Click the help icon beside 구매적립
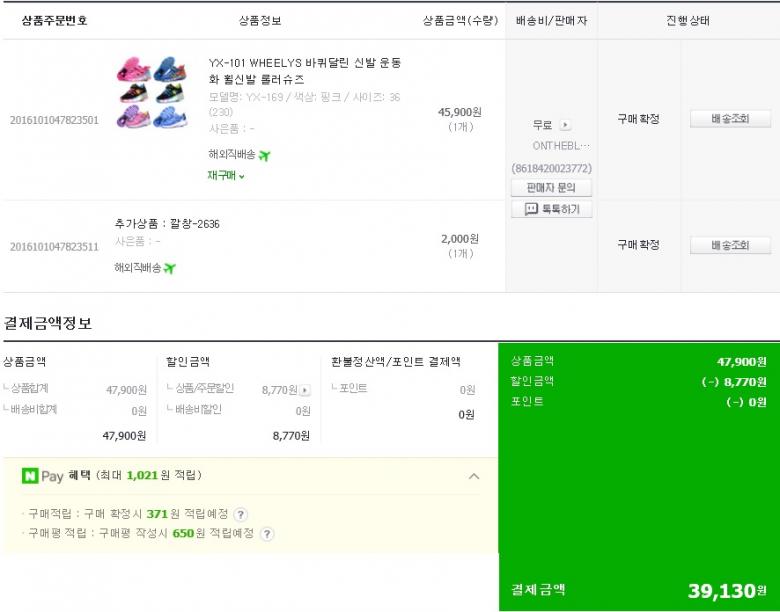 [x=241, y=514]
